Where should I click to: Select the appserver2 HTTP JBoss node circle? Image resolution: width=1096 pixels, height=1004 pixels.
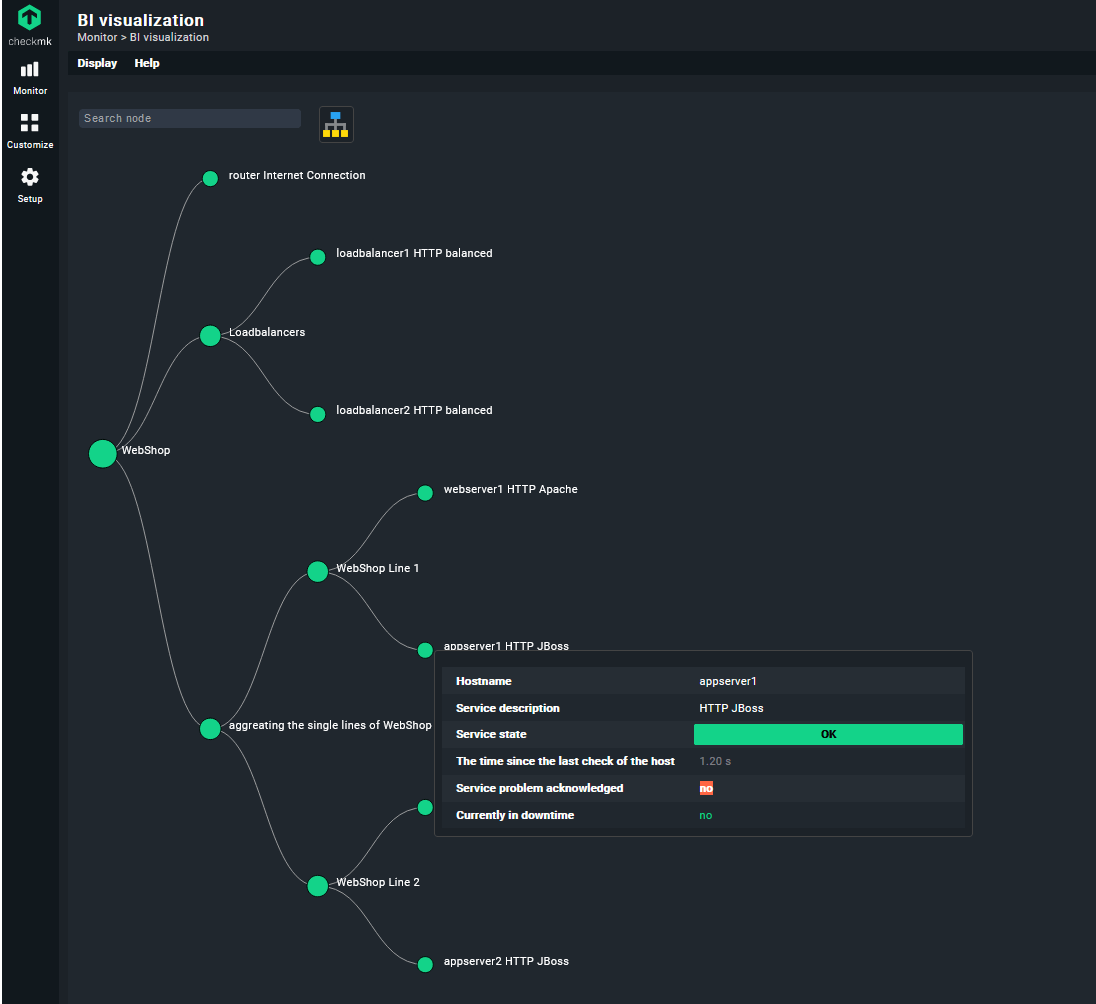(x=426, y=965)
